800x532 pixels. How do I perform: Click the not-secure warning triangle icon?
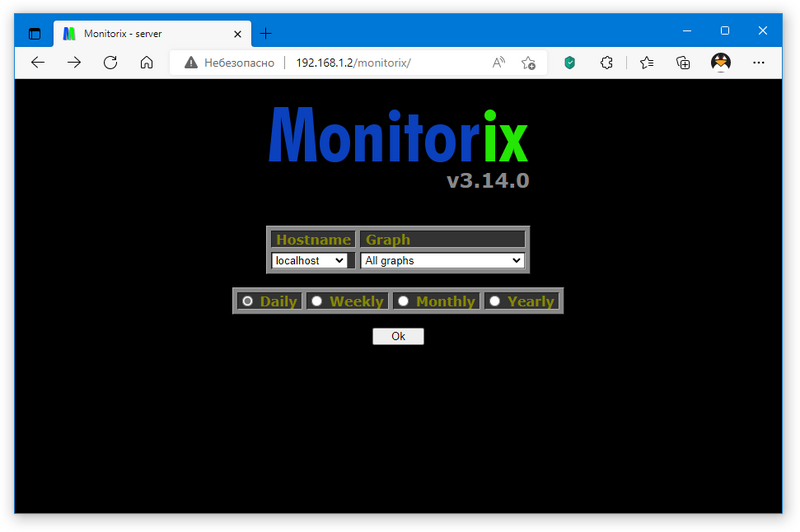coord(191,63)
